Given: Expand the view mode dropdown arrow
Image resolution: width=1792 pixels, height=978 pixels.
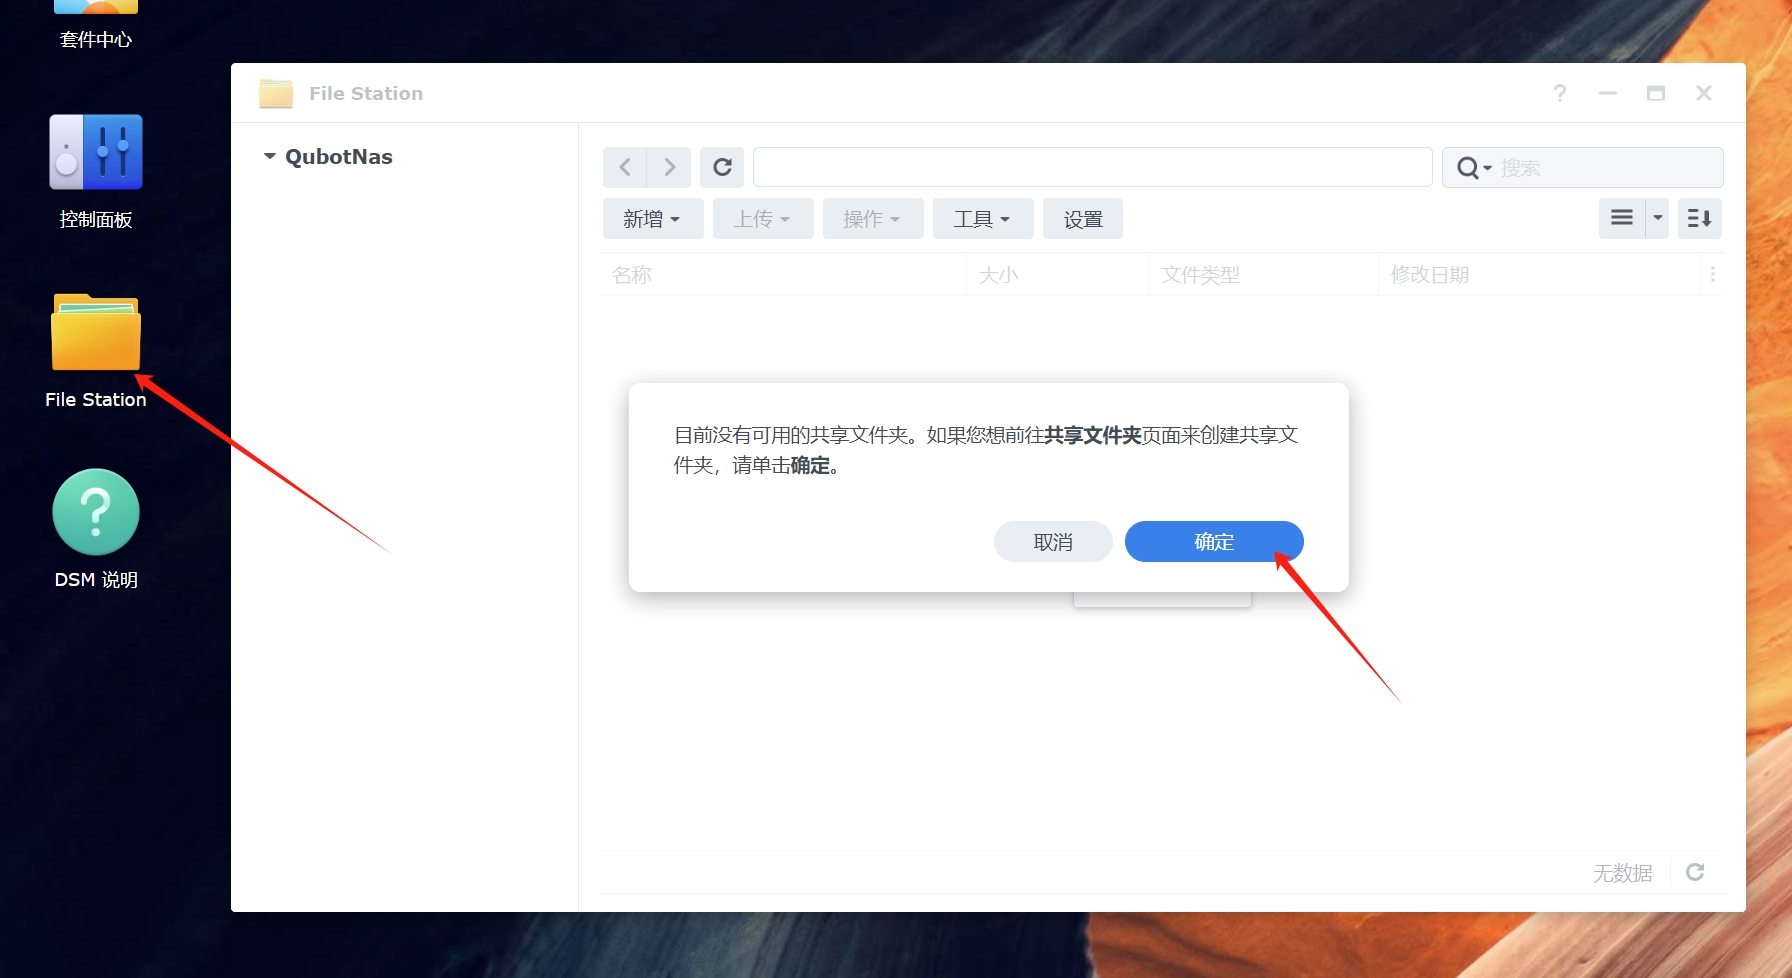Looking at the screenshot, I should tap(1658, 218).
